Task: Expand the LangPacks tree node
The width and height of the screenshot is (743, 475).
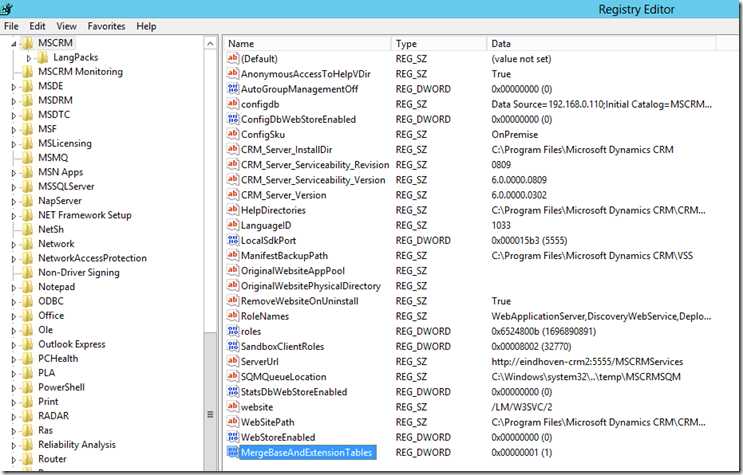Action: tap(29, 58)
